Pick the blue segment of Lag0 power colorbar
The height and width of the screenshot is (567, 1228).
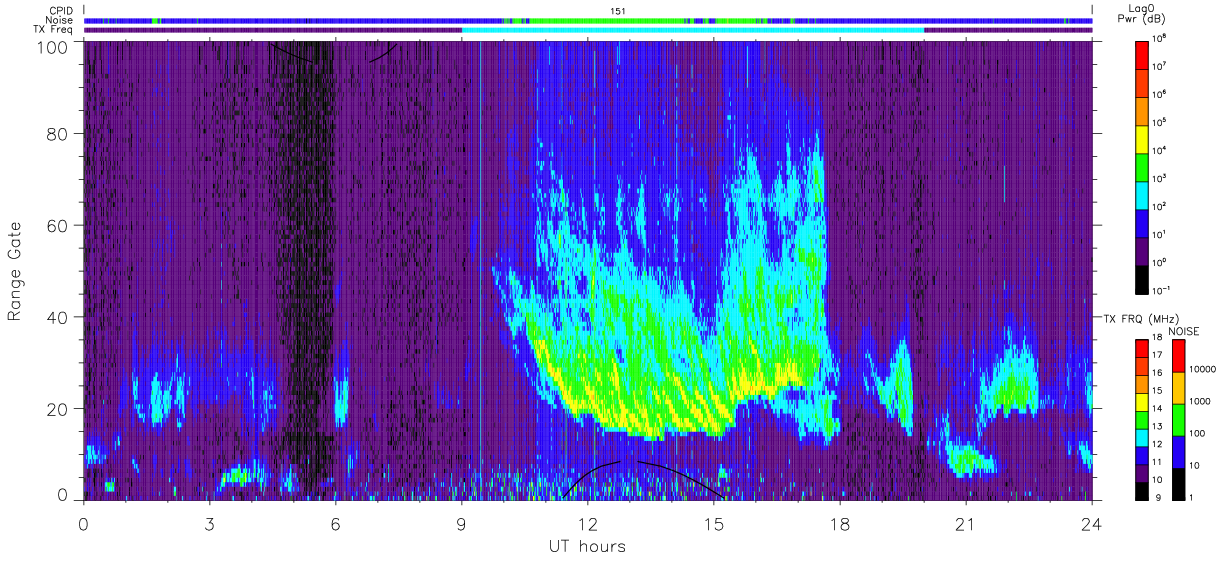[1141, 223]
